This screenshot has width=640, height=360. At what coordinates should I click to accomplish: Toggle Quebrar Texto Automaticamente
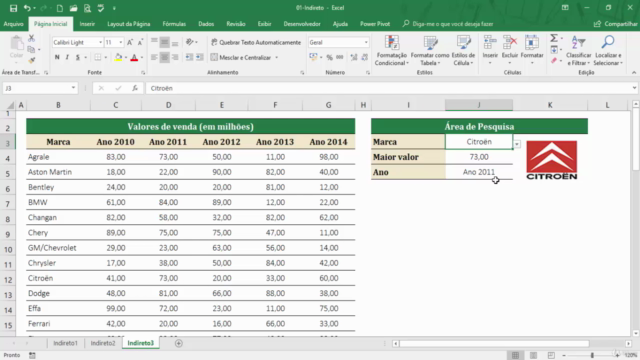coord(256,42)
